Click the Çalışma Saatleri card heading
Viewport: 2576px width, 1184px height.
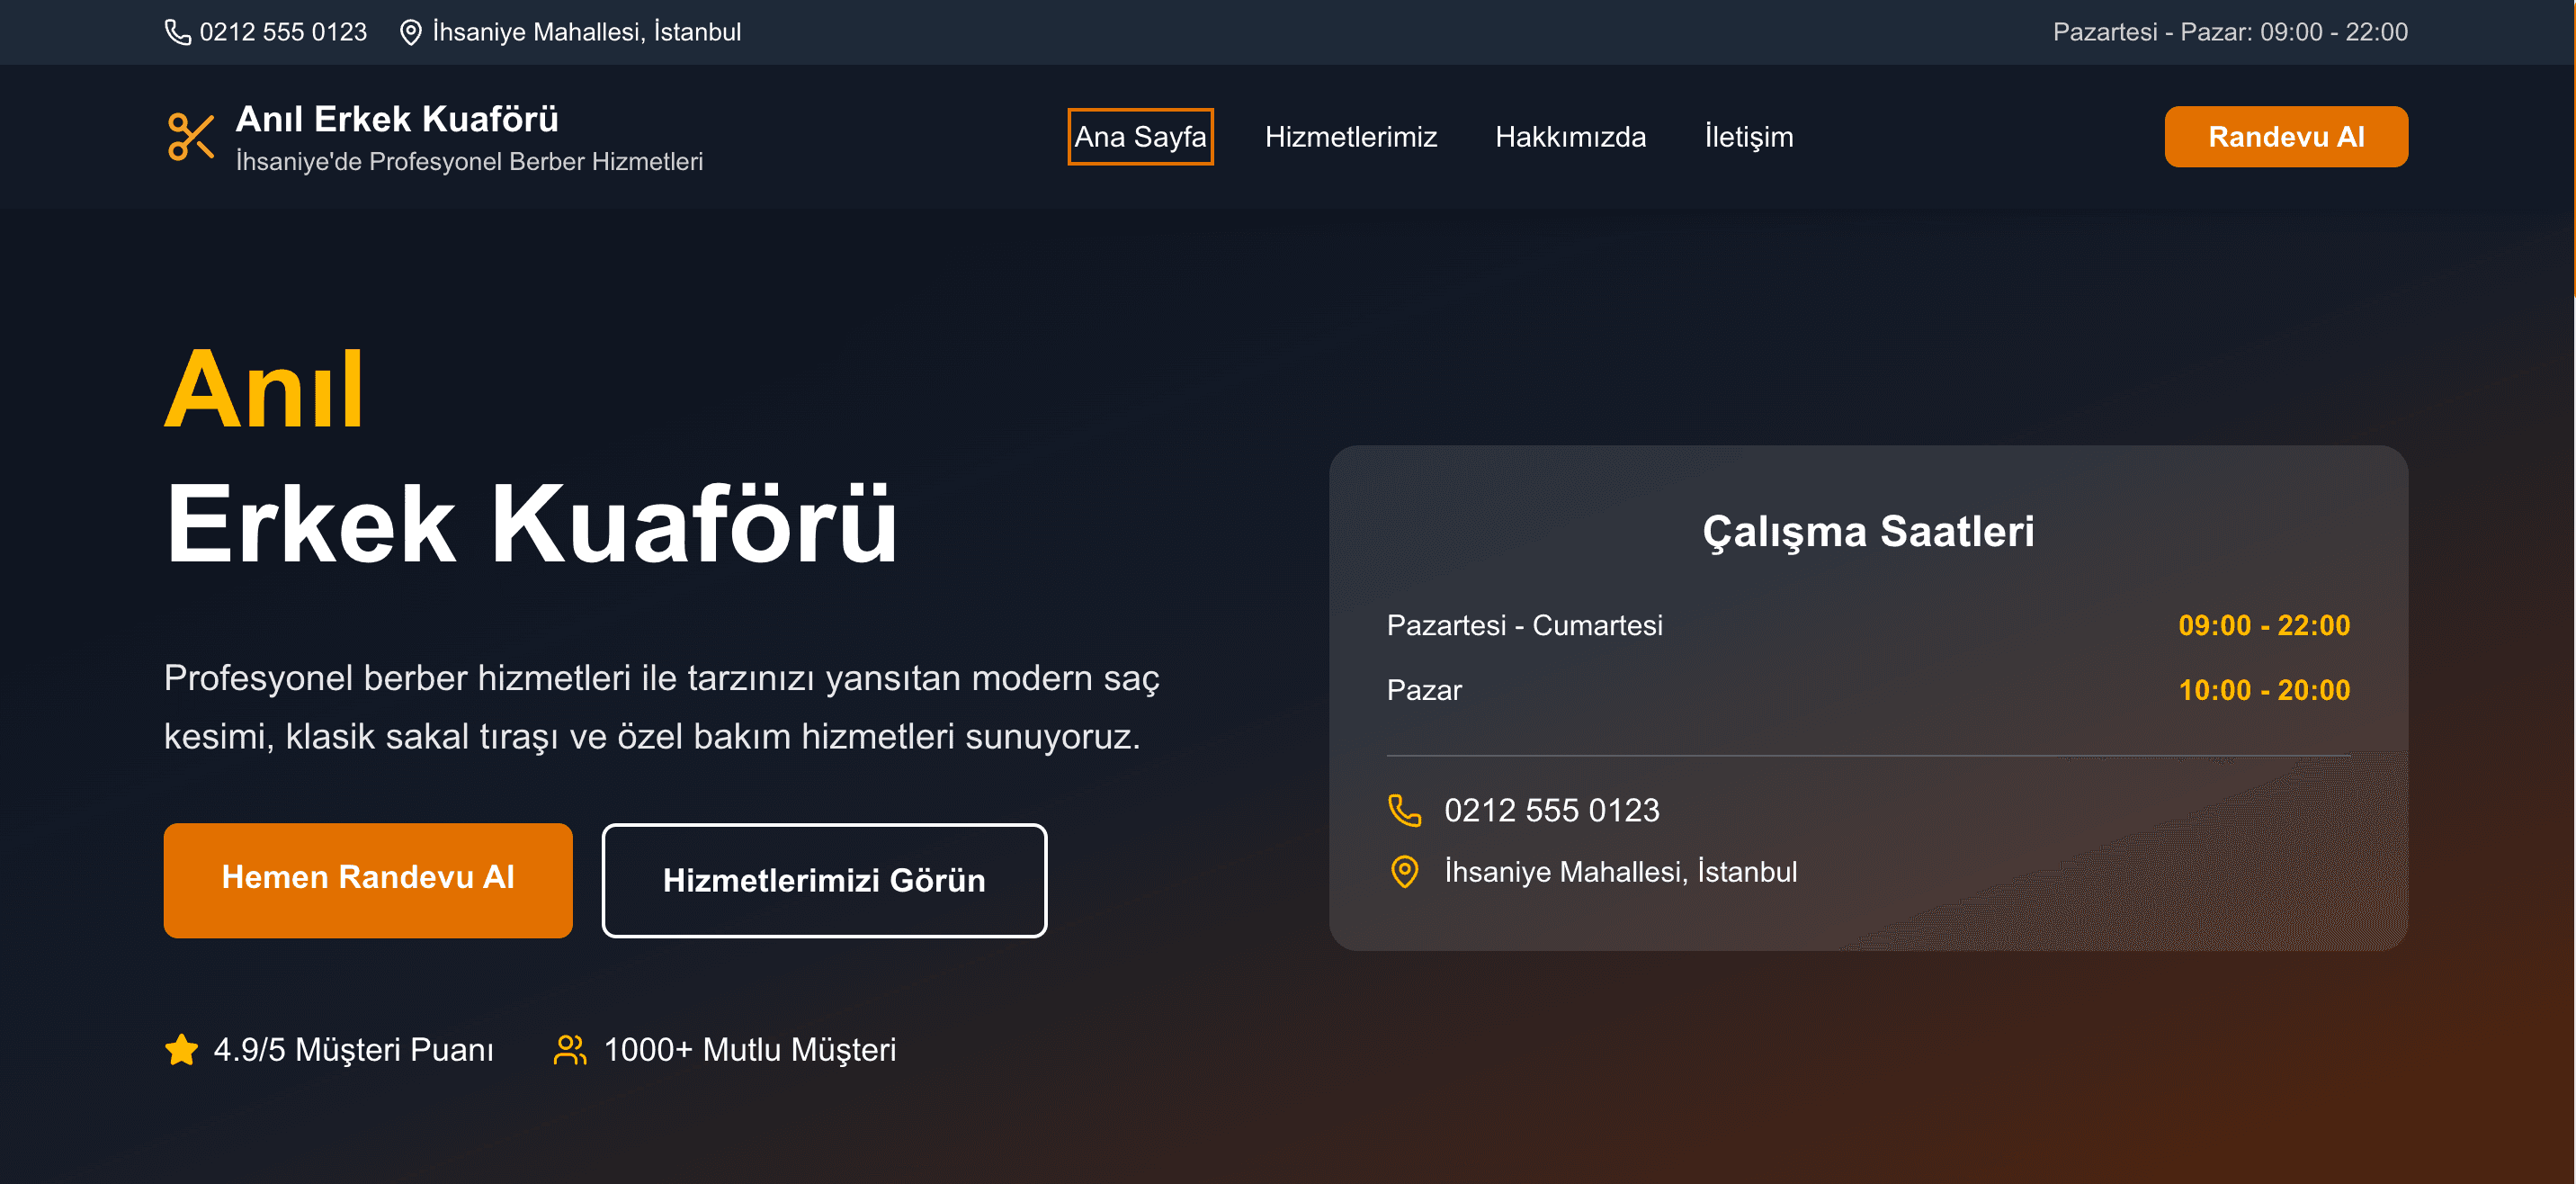(1867, 531)
